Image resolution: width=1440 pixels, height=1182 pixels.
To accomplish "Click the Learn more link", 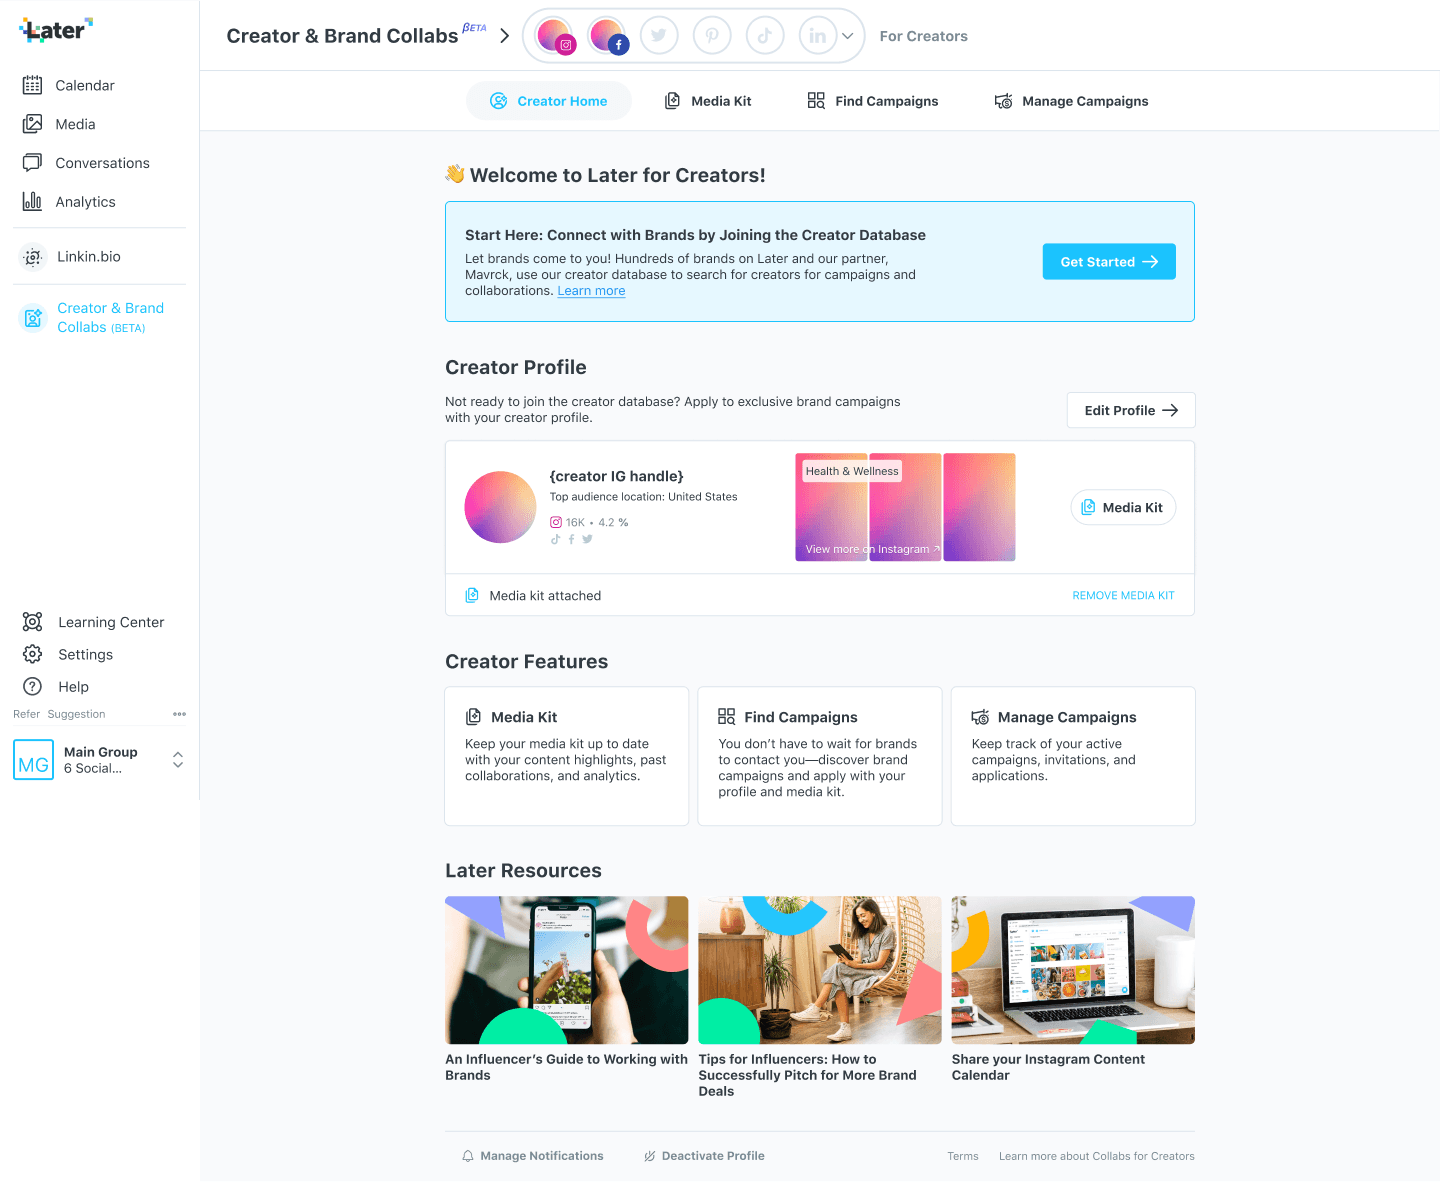I will pos(591,291).
